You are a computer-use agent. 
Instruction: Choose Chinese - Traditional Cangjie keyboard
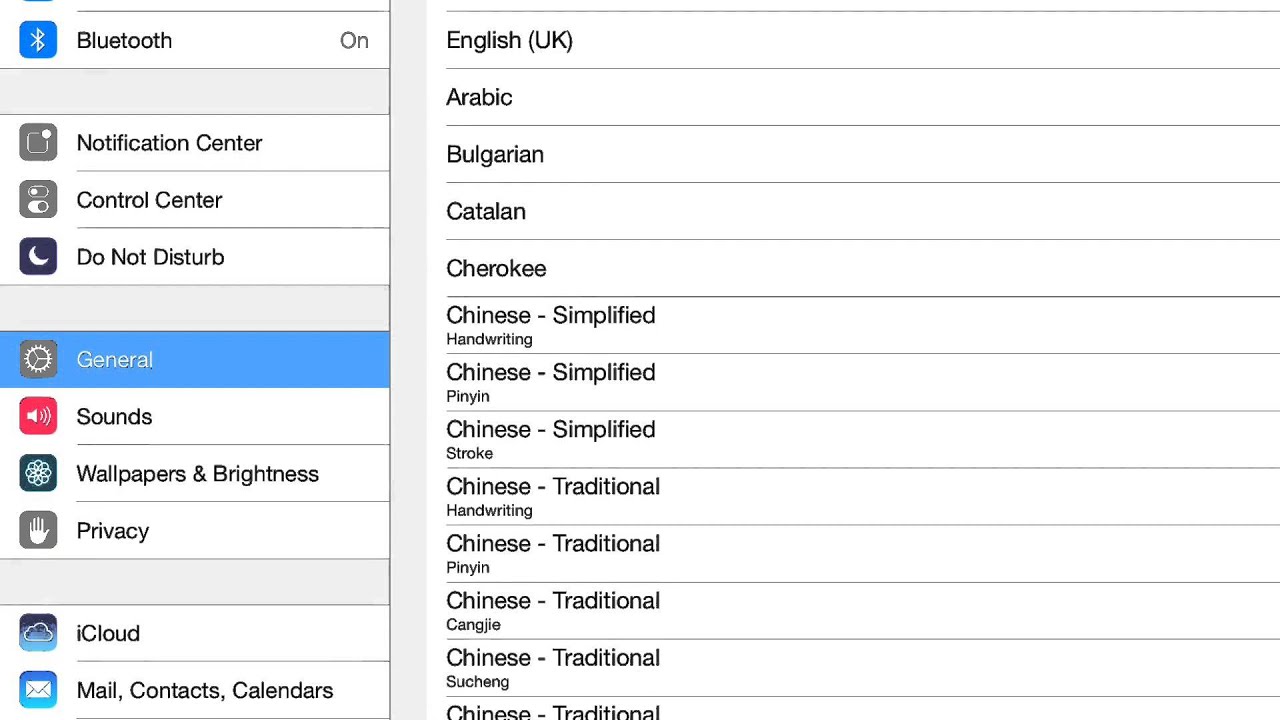853,610
